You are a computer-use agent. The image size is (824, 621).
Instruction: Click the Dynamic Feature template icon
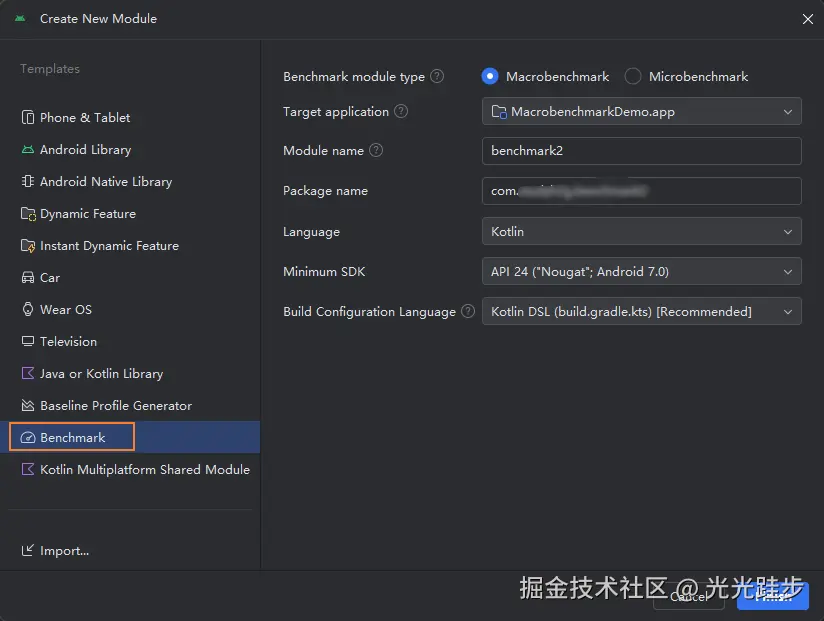click(x=28, y=214)
